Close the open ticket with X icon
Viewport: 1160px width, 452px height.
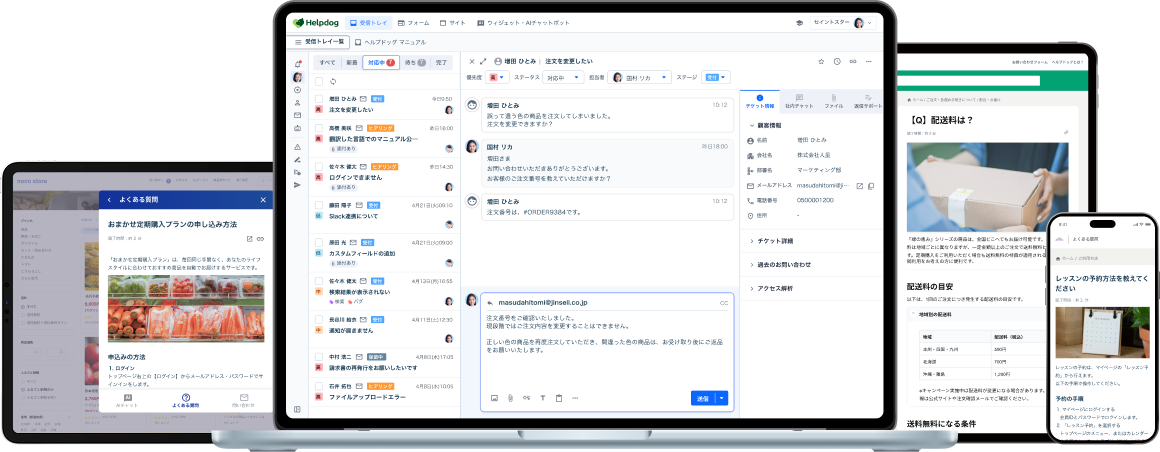point(472,61)
